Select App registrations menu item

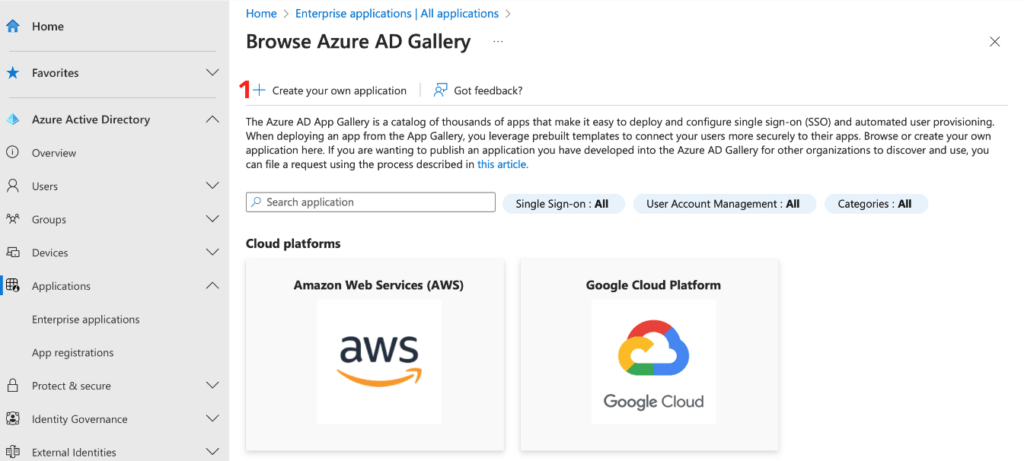point(73,353)
